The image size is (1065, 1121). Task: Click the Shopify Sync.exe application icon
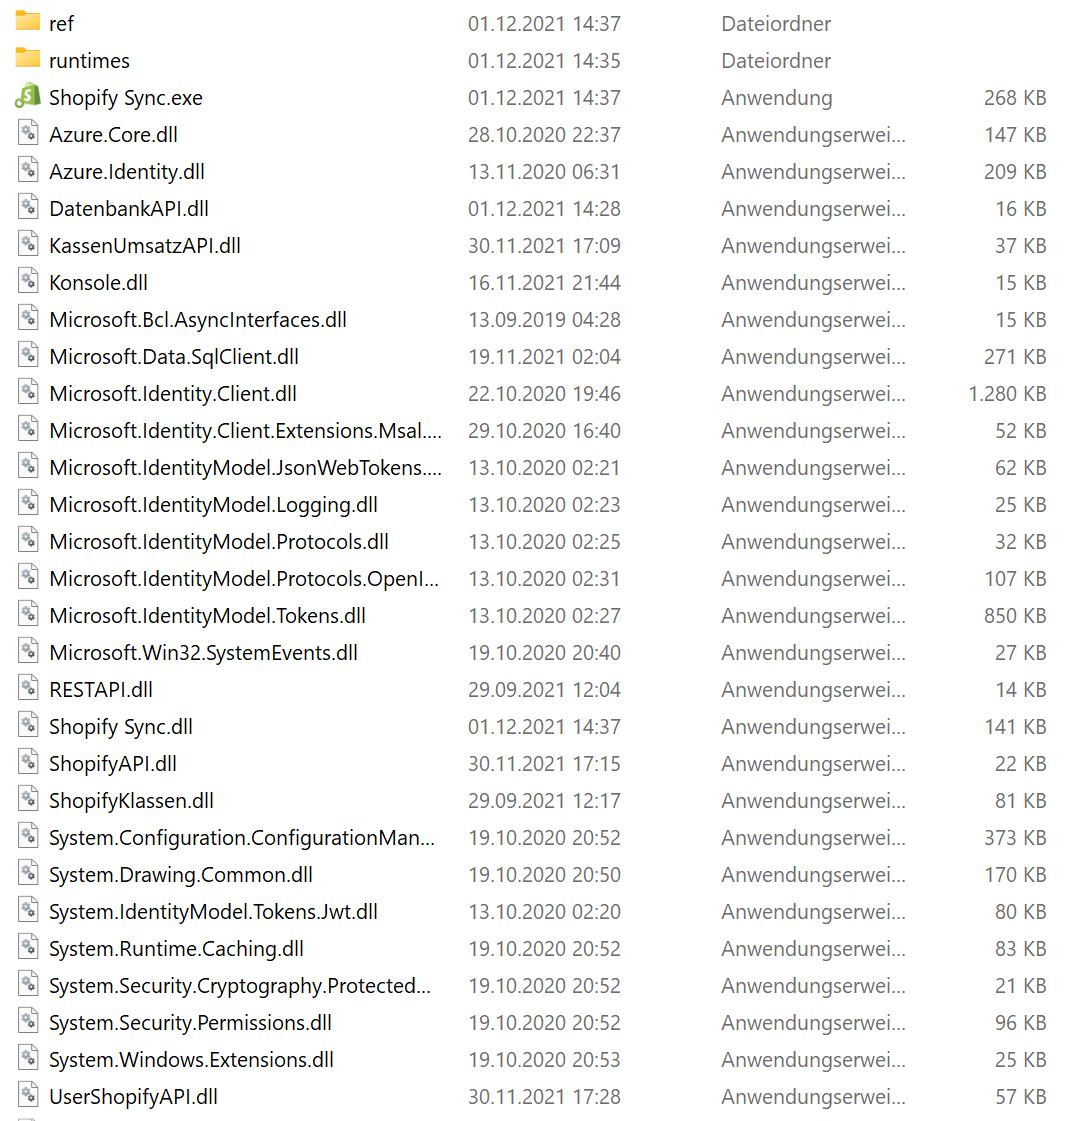pyautogui.click(x=28, y=96)
